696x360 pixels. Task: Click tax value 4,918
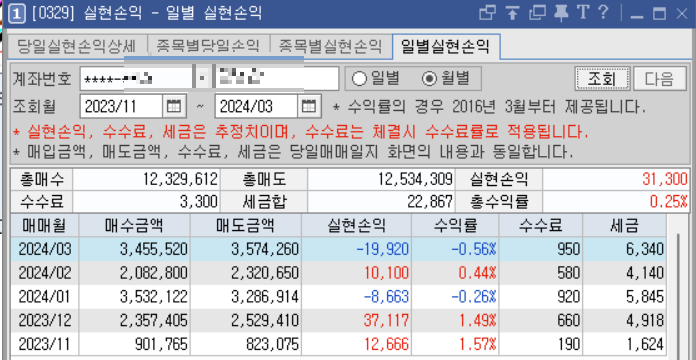pyautogui.click(x=645, y=320)
